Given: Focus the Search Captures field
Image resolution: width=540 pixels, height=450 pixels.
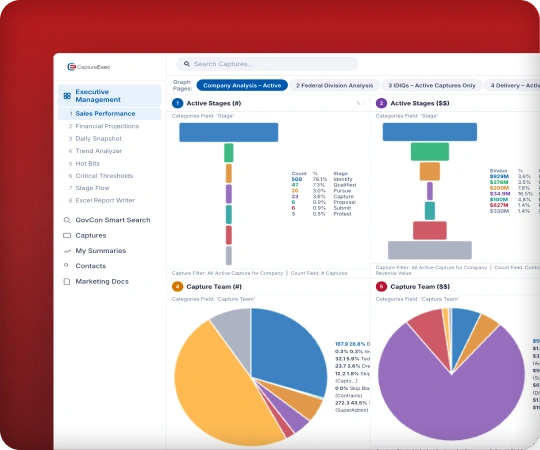Looking at the screenshot, I should pyautogui.click(x=267, y=64).
